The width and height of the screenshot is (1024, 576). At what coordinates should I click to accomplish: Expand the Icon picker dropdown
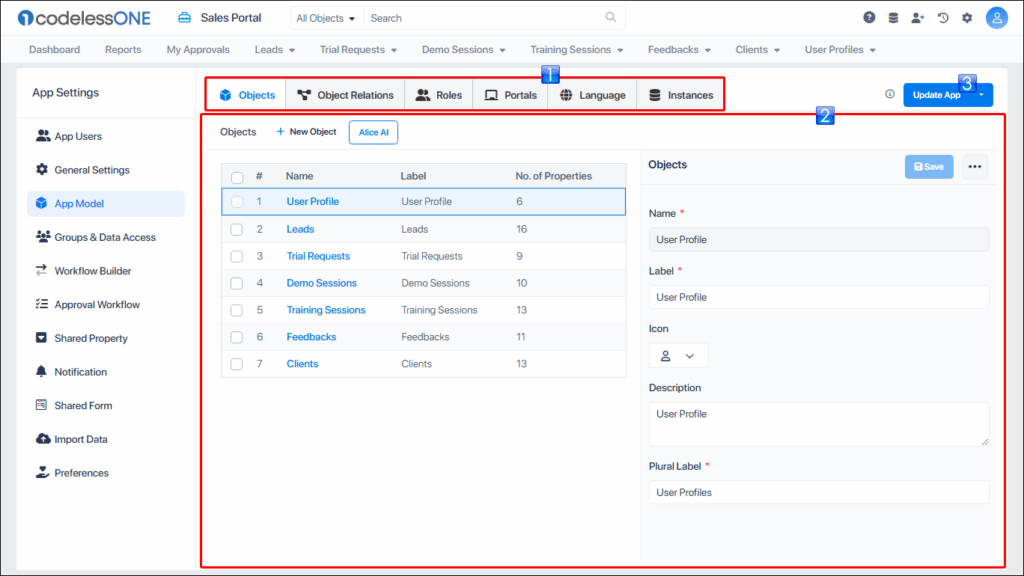coord(678,354)
